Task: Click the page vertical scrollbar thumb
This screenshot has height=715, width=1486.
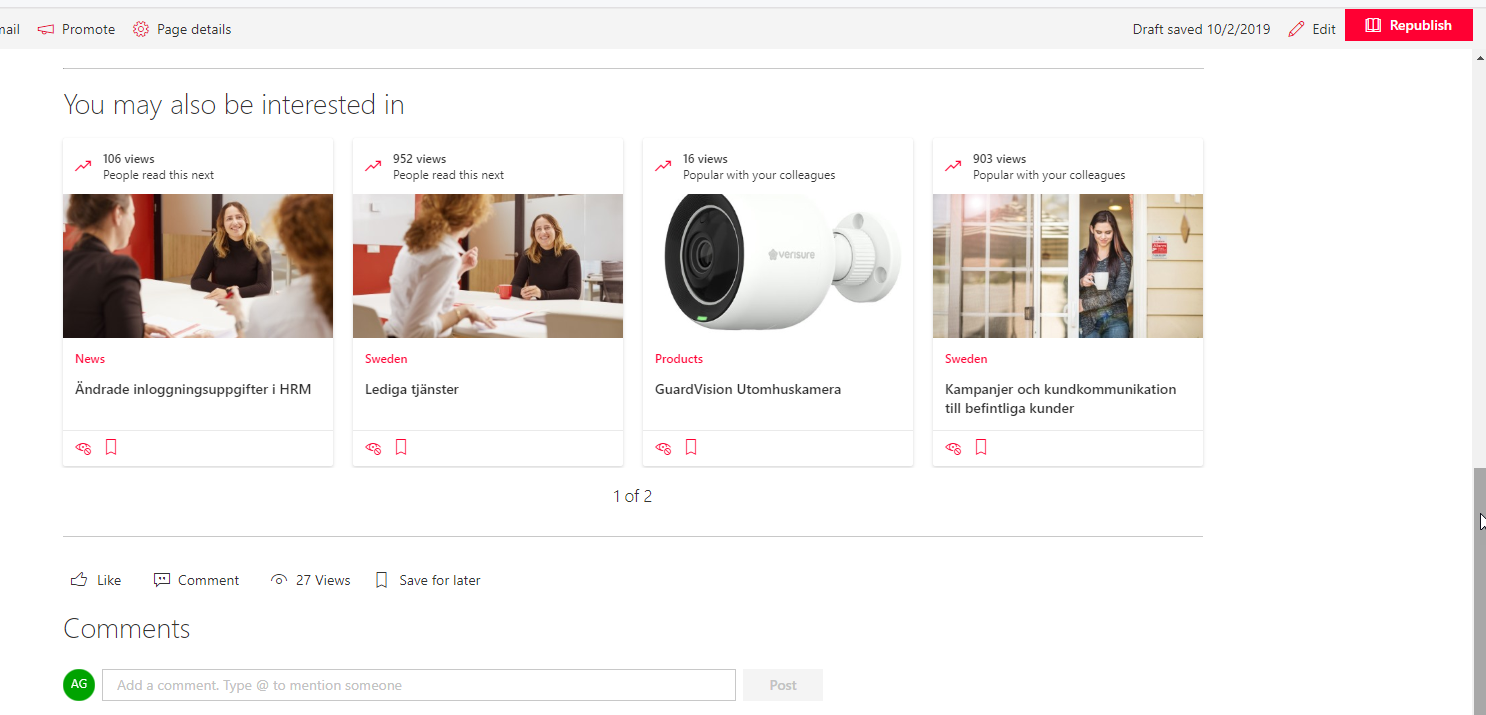Action: tap(1480, 590)
